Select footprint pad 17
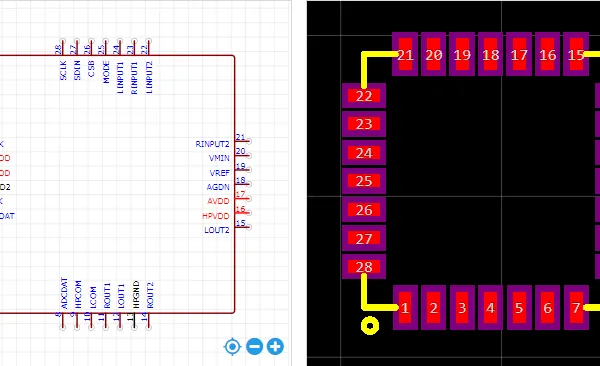The height and width of the screenshot is (366, 600). click(519, 54)
